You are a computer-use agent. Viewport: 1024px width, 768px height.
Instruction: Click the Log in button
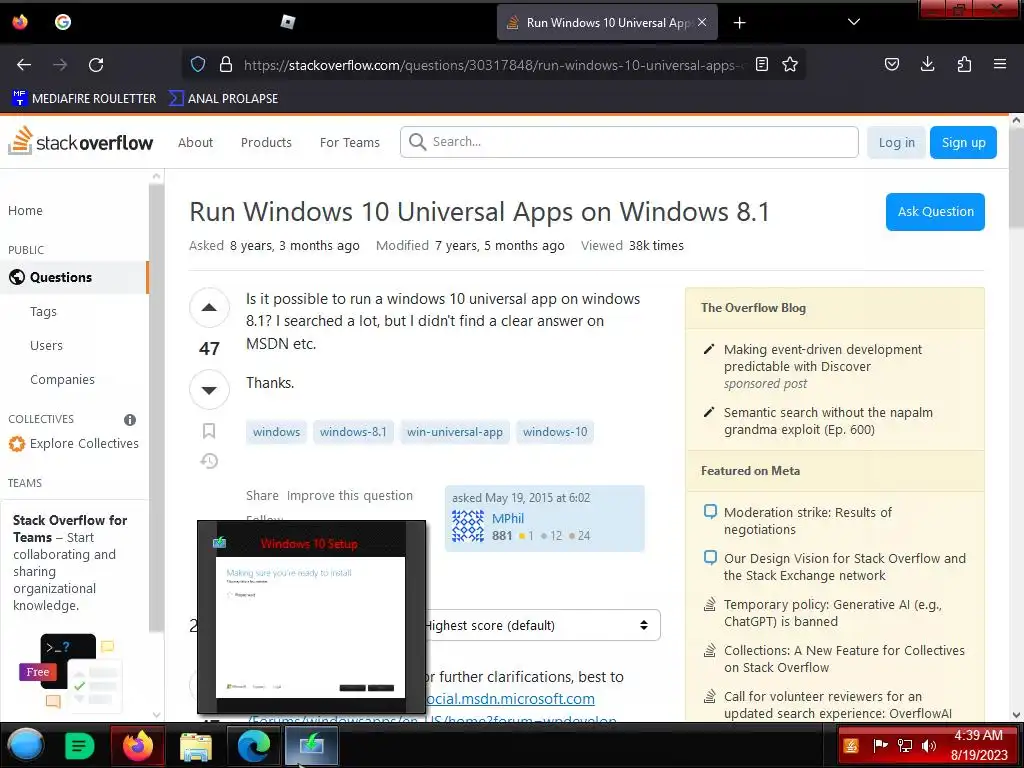[x=897, y=142]
